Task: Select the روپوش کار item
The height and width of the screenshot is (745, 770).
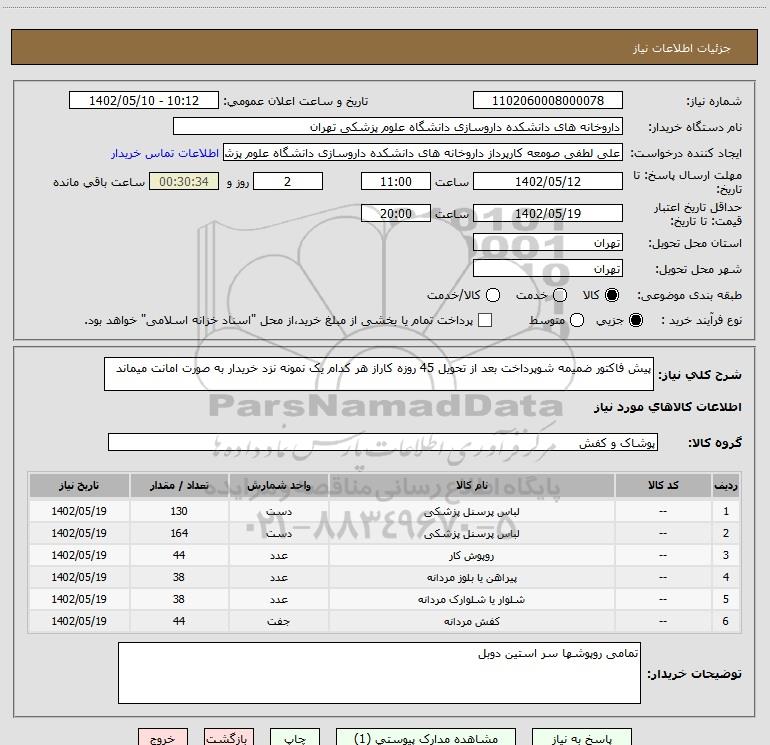Action: 471,555
